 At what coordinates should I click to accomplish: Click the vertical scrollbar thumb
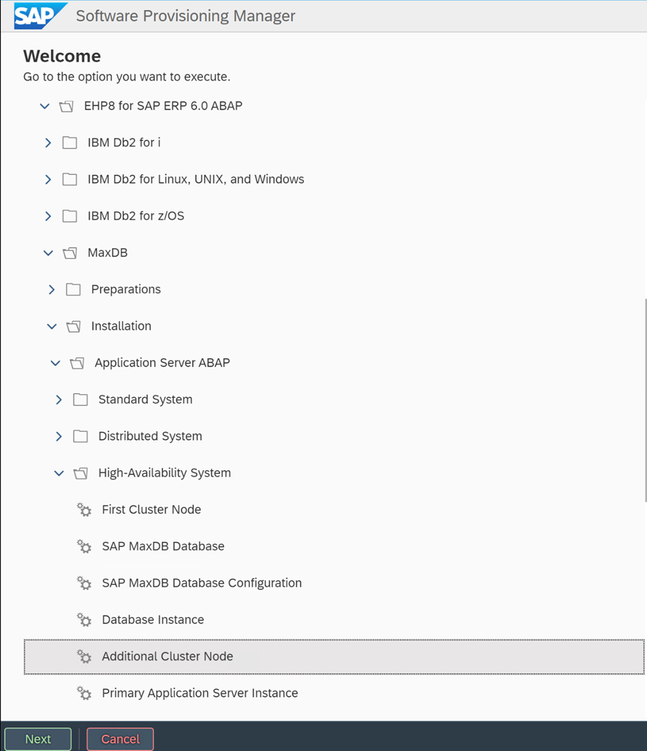[642, 400]
